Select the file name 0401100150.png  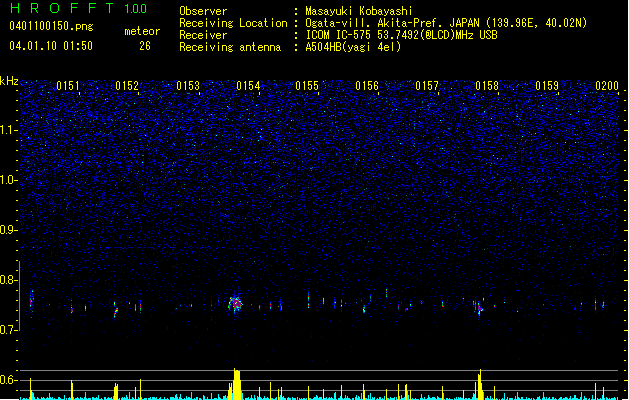(x=51, y=26)
